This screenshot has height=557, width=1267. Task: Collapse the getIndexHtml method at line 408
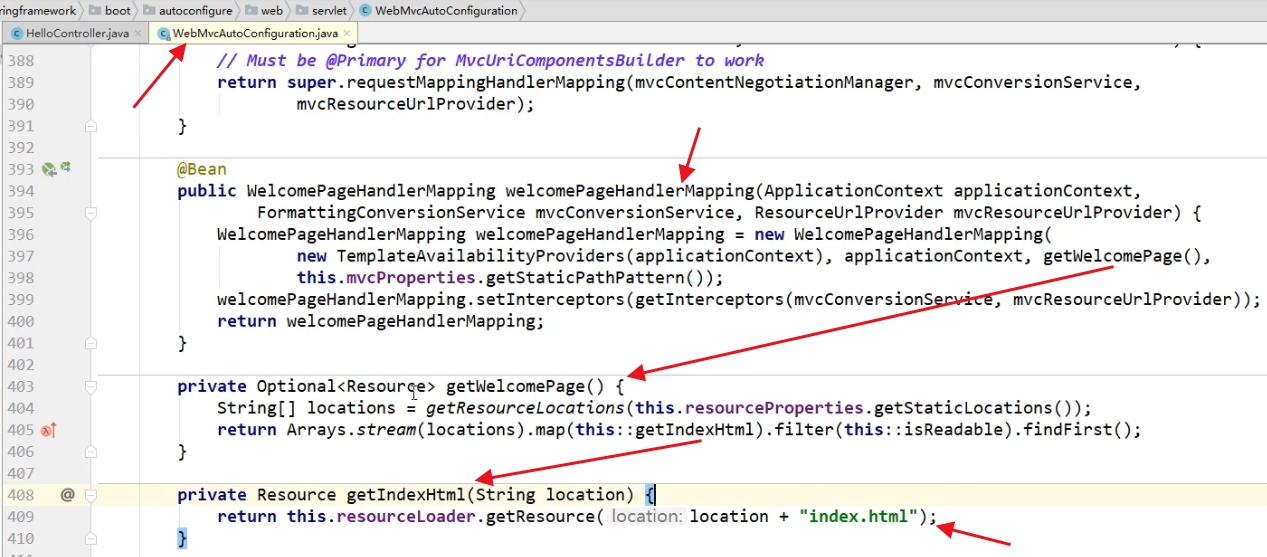91,495
